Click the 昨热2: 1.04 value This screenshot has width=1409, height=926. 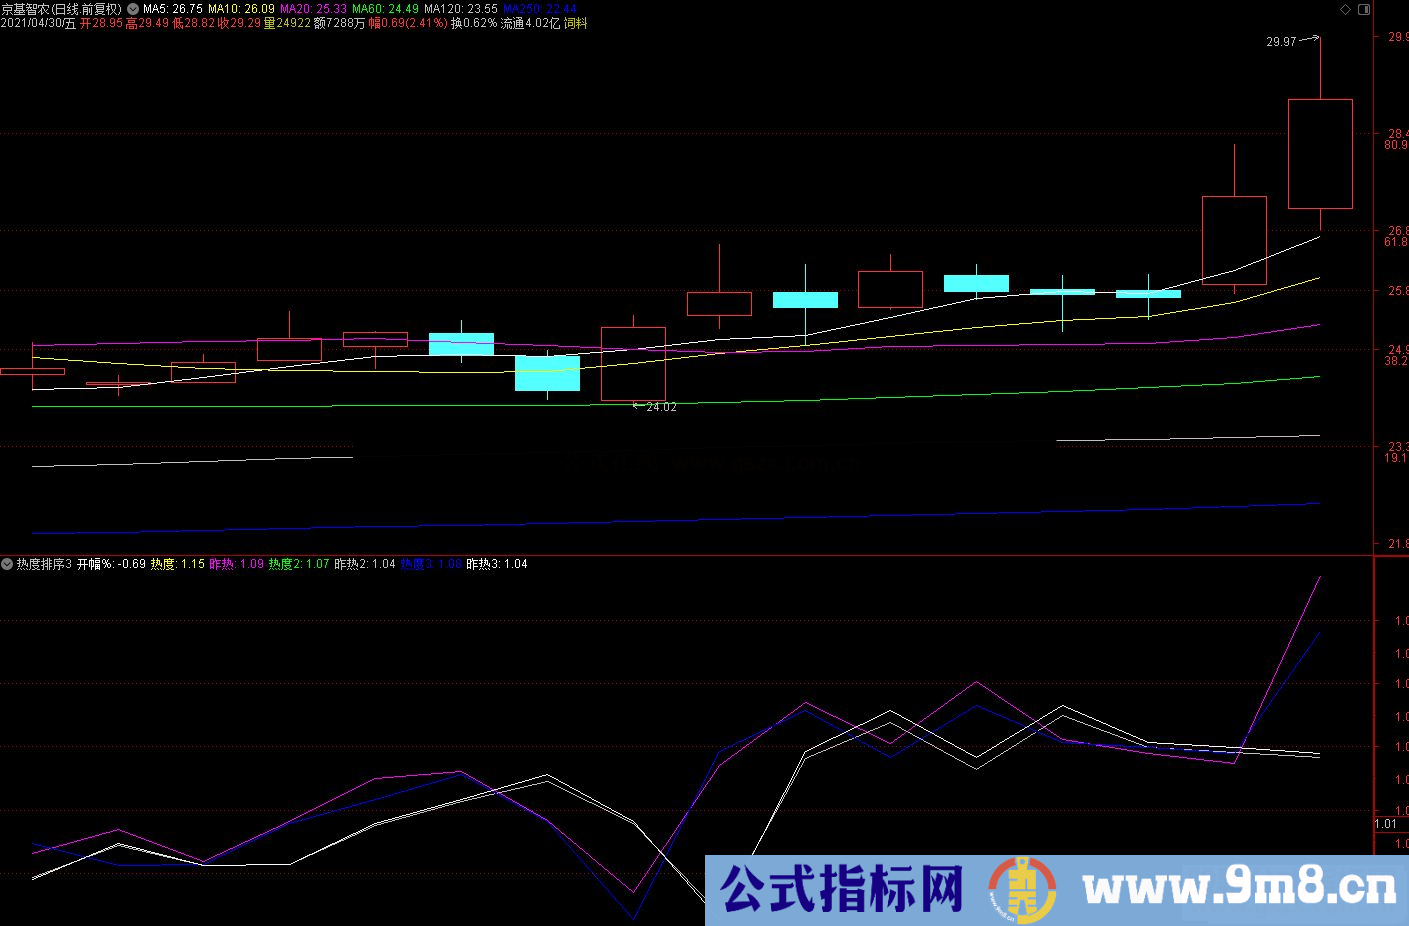coord(365,564)
